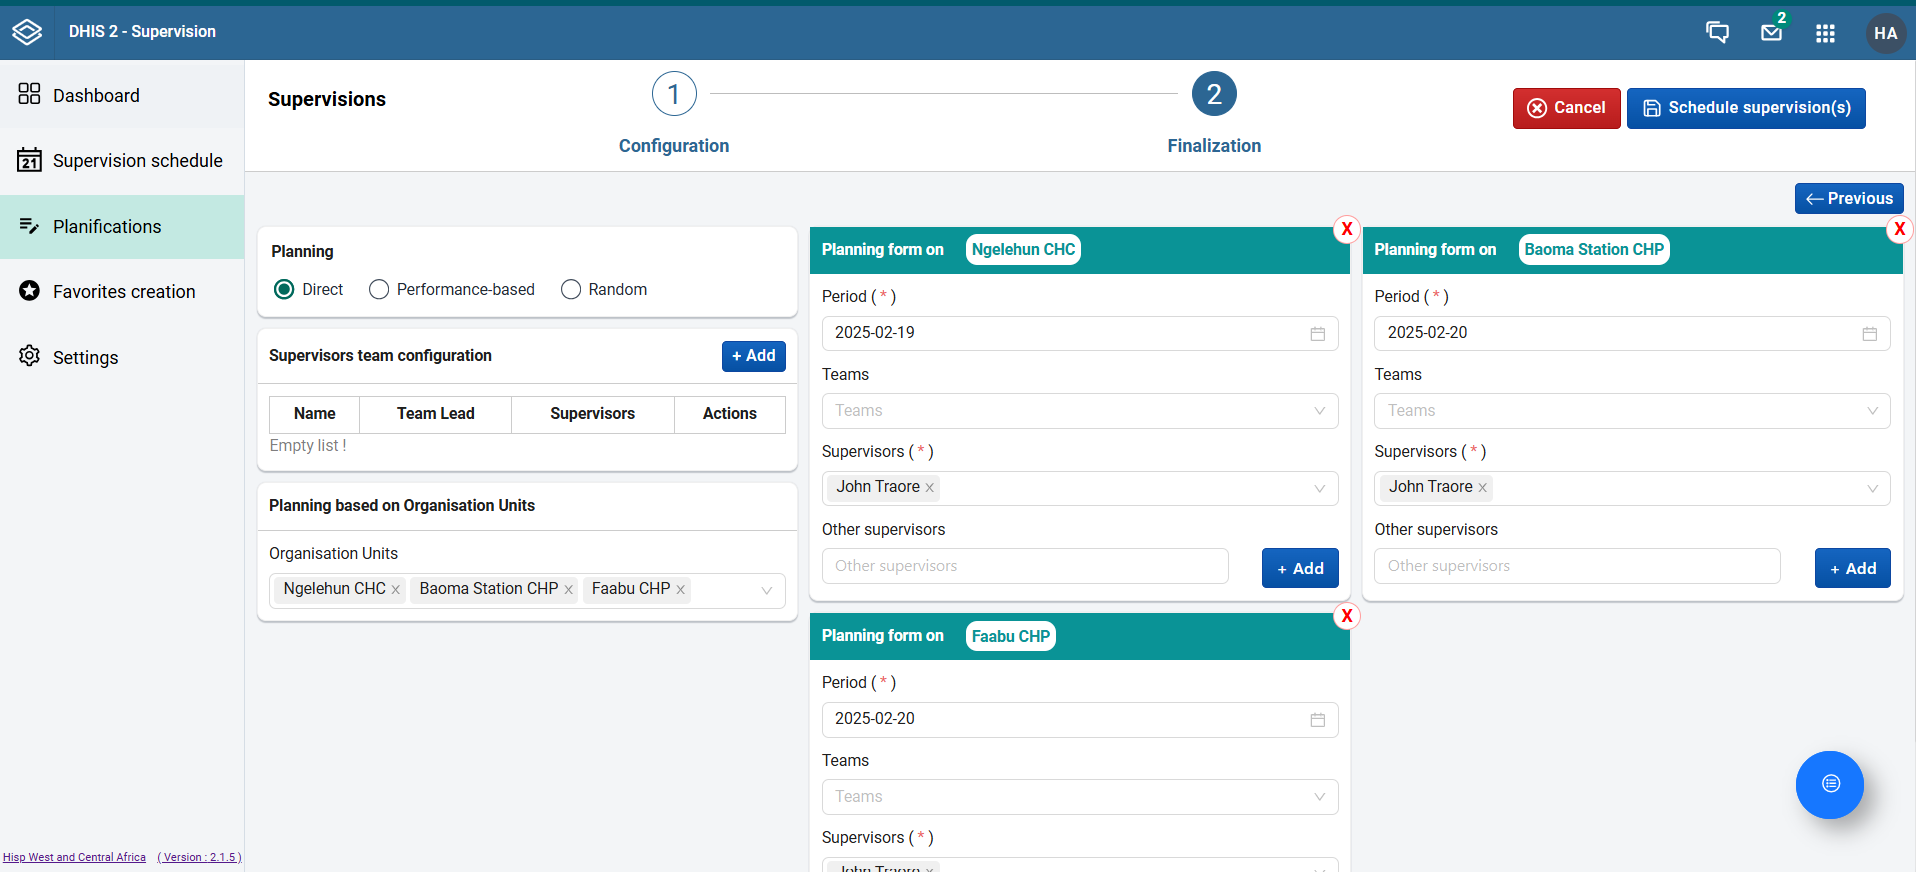
Task: Expand the Organisation Units dropdown
Action: [767, 590]
